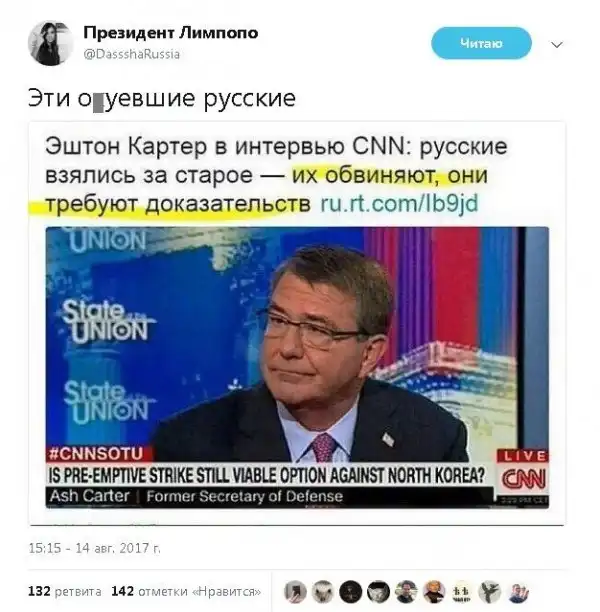Open the Президент Лимпопо display name

(171, 33)
